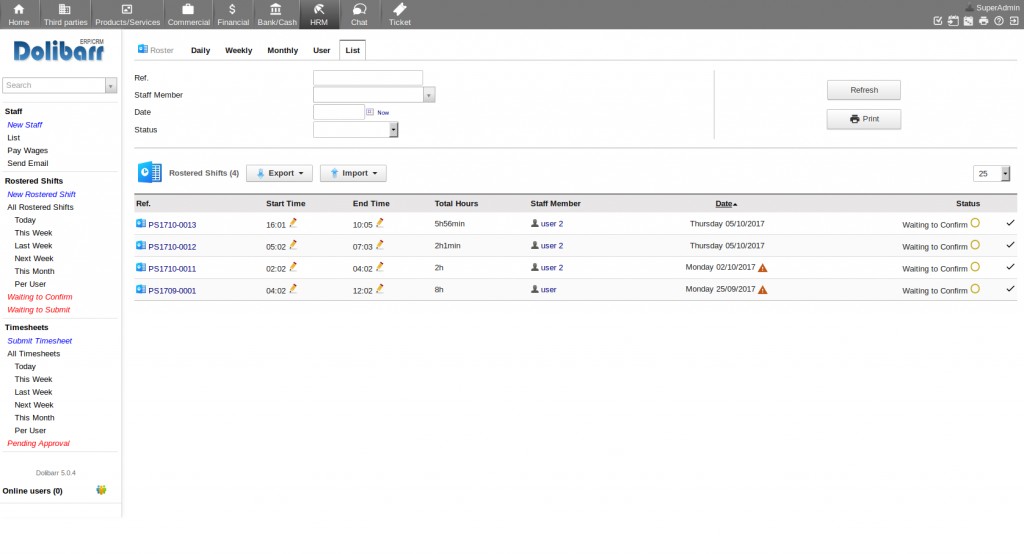Open the Export dropdown menu
The width and height of the screenshot is (1024, 554).
(x=280, y=173)
